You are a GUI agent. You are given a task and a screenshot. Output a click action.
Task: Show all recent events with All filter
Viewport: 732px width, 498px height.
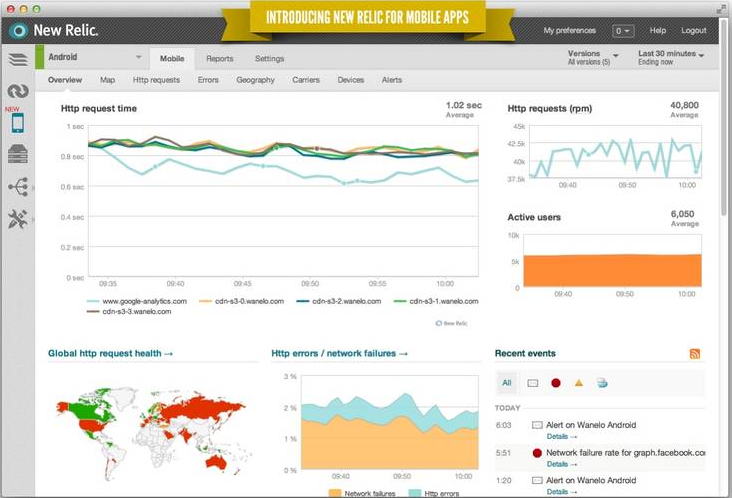coord(507,383)
